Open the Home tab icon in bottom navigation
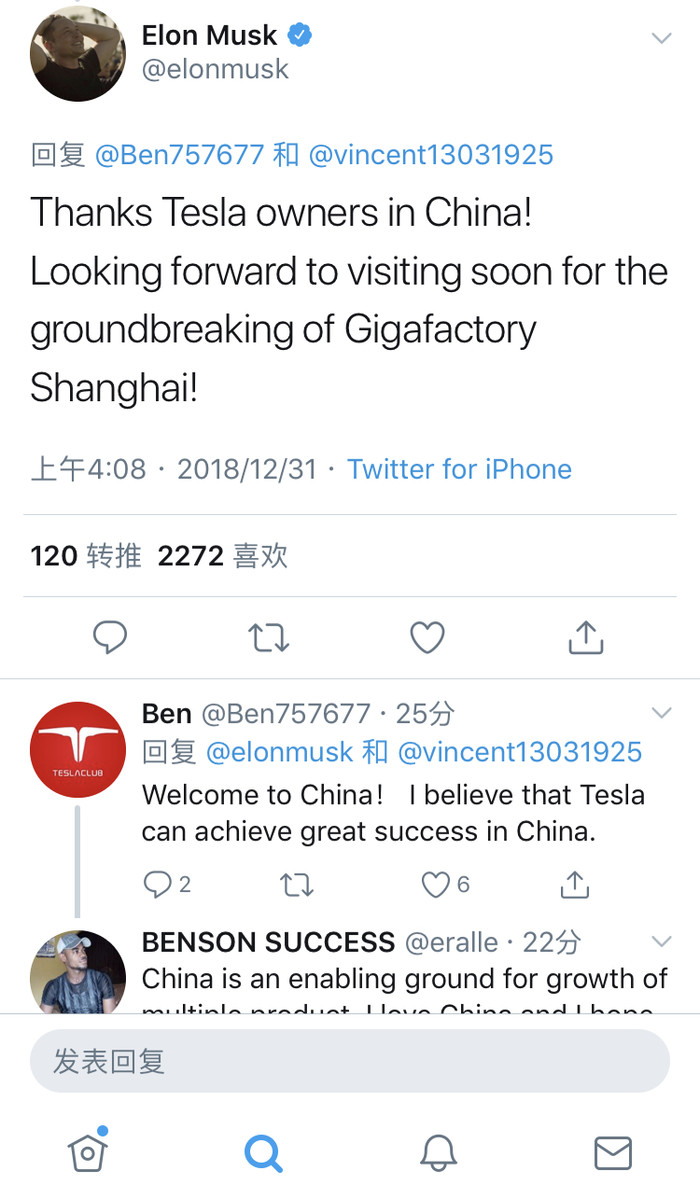700x1199 pixels. pyautogui.click(x=87, y=1152)
